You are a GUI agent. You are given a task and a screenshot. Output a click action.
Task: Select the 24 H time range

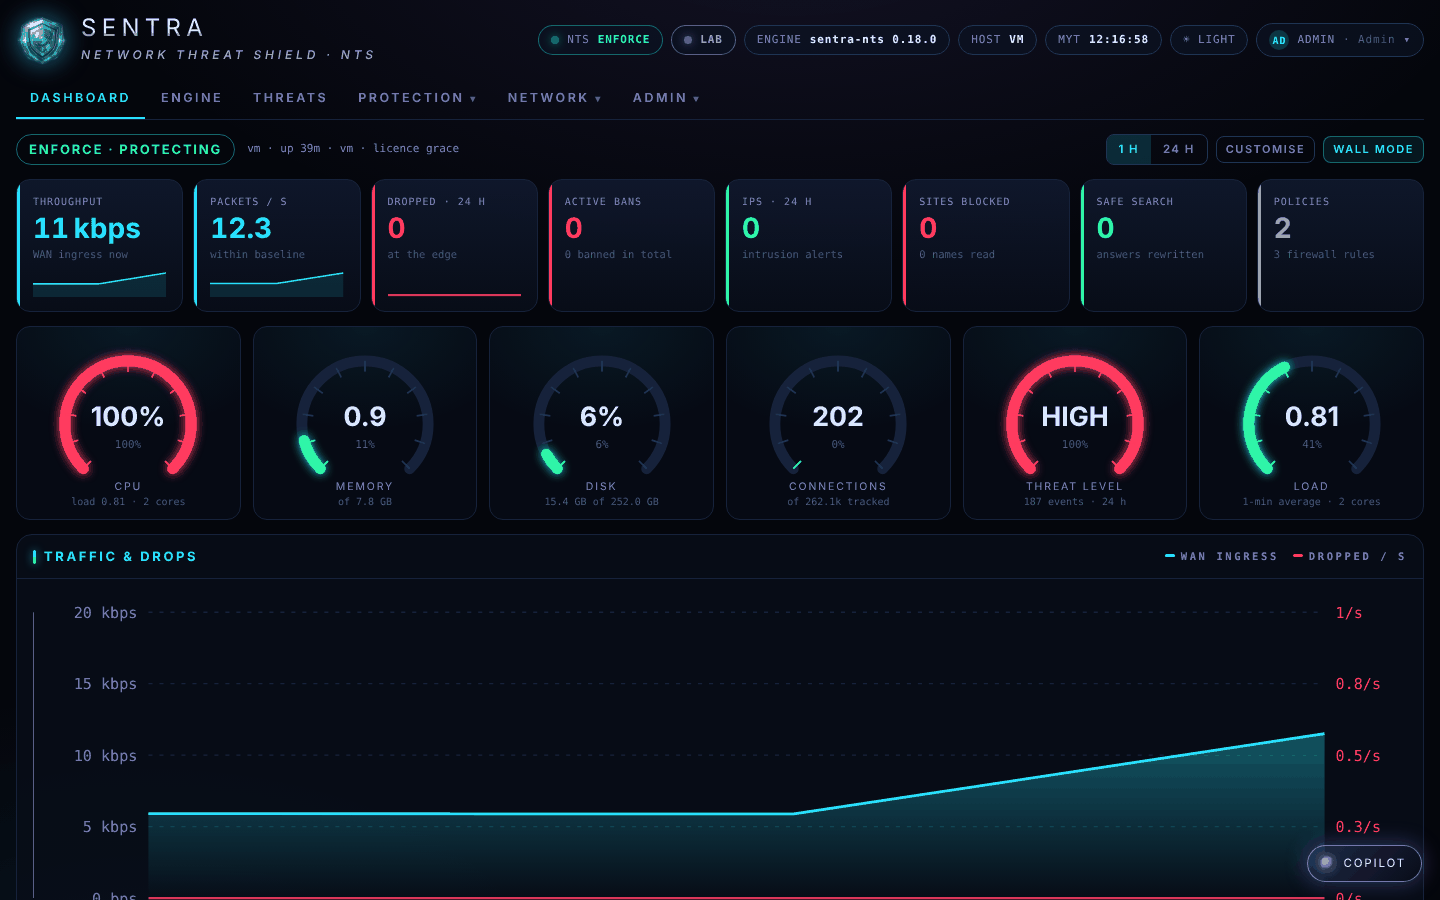(1179, 149)
